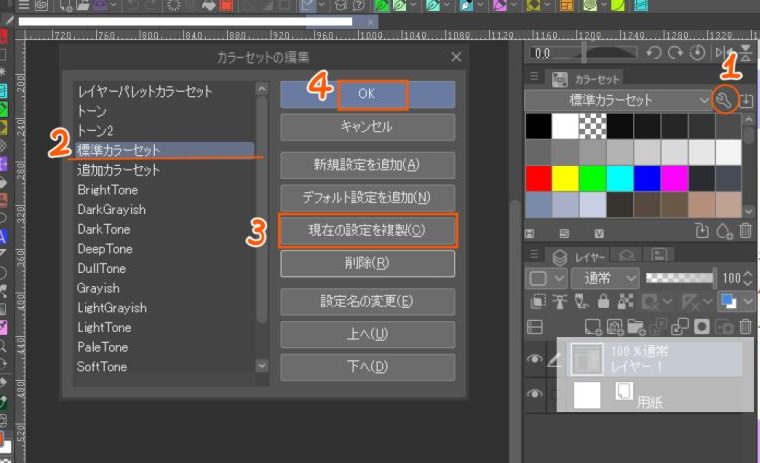Viewport: 760px width, 463px height.
Task: Hide レイヤー 1 using its eye icon
Action: [x=535, y=357]
